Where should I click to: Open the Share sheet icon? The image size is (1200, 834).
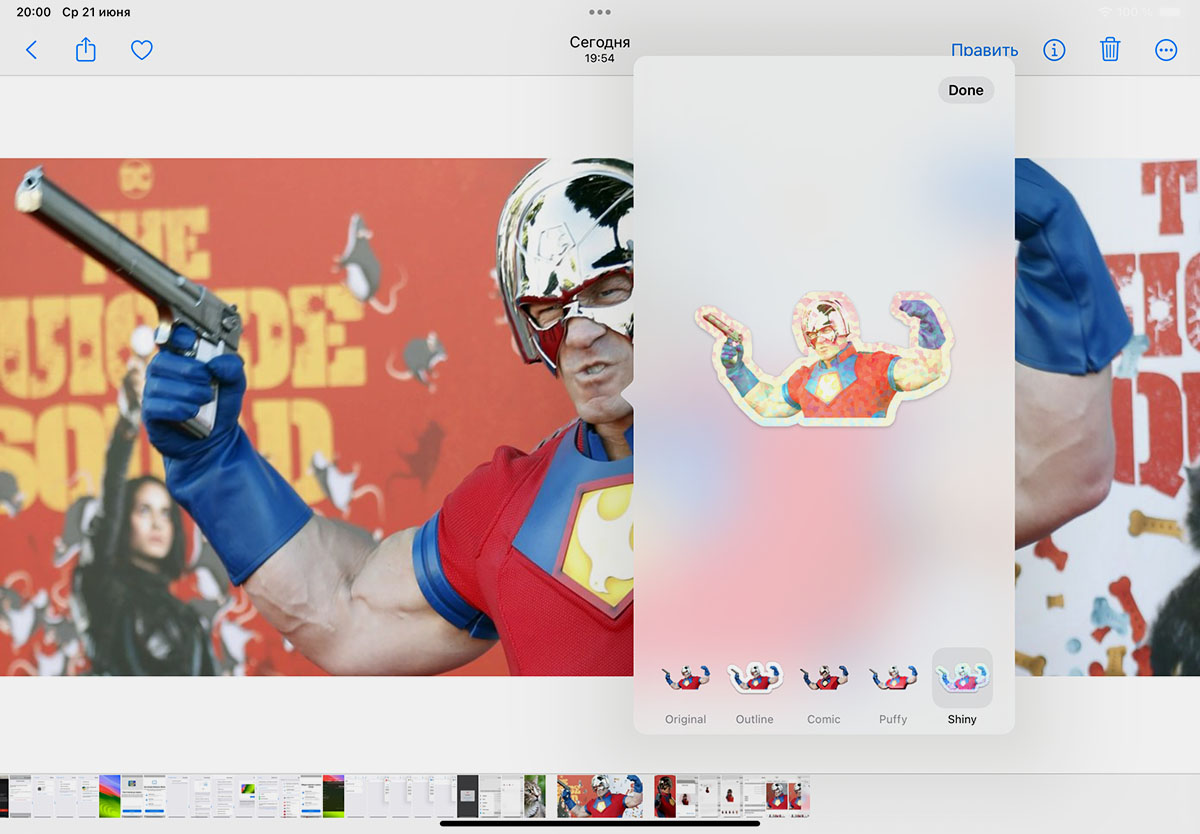pos(86,50)
